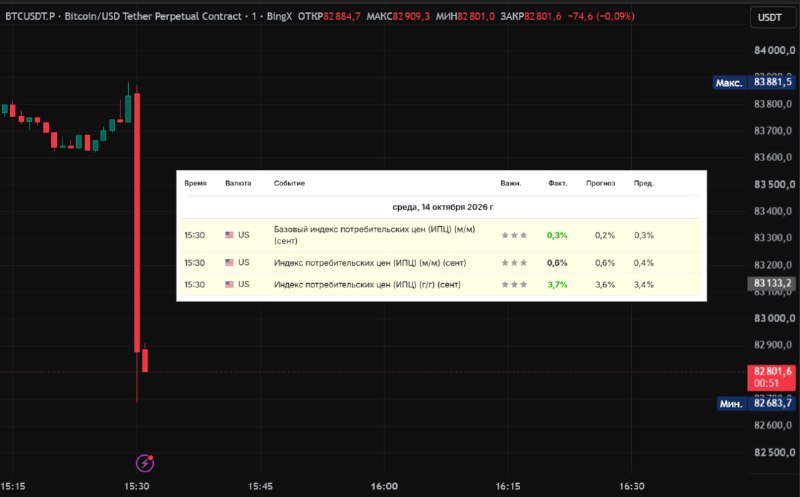Image resolution: width=800 pixels, height=497 pixels.
Task: Open the Базовый индекс потребительских цен event
Action: [374, 235]
